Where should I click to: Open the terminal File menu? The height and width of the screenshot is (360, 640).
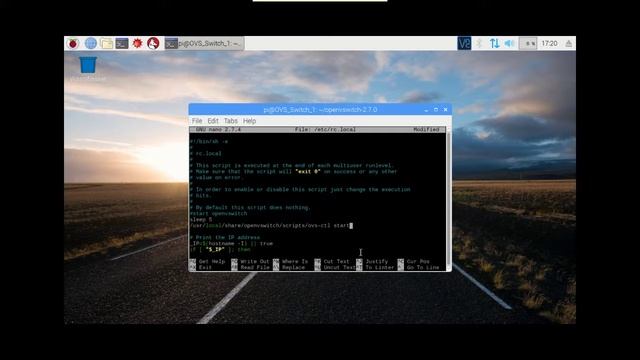(x=197, y=121)
